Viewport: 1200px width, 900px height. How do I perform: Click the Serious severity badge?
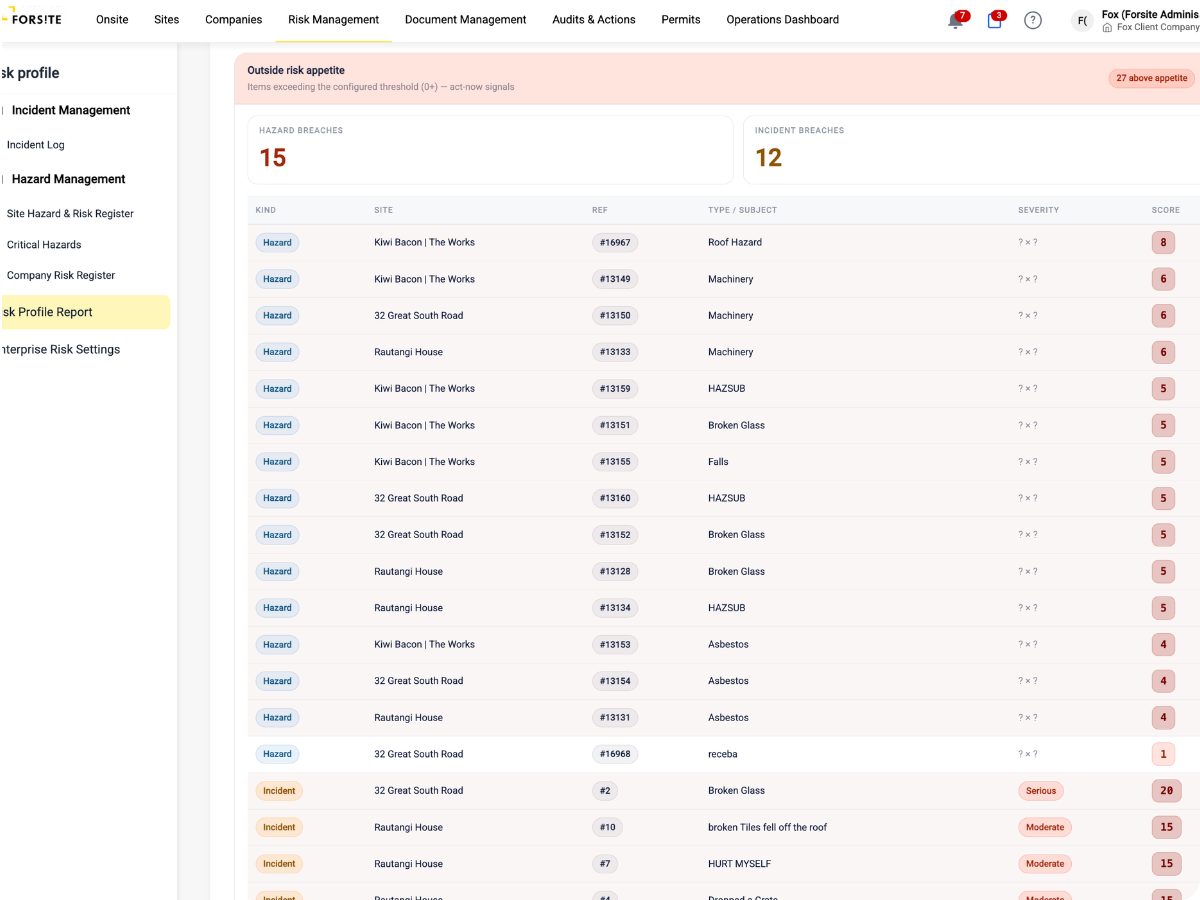1041,791
